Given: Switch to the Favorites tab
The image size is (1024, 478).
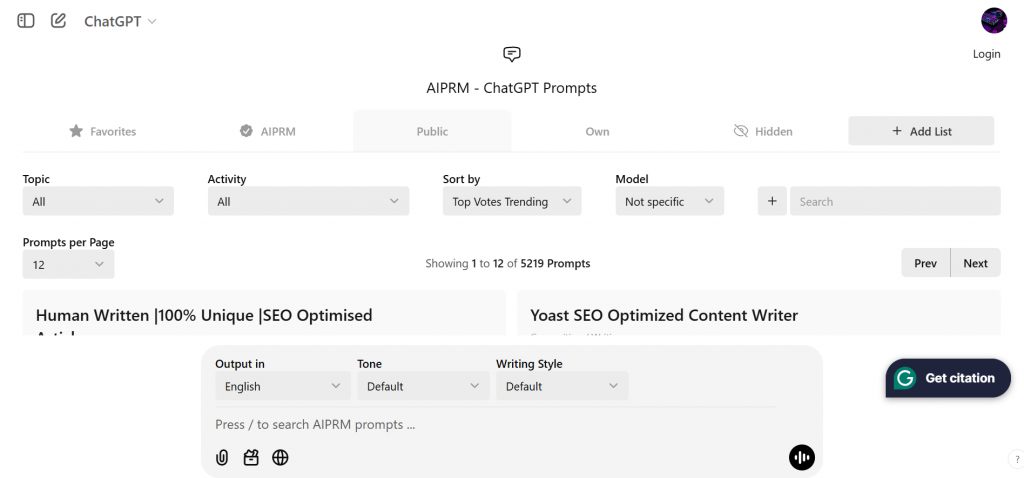Looking at the screenshot, I should (103, 131).
